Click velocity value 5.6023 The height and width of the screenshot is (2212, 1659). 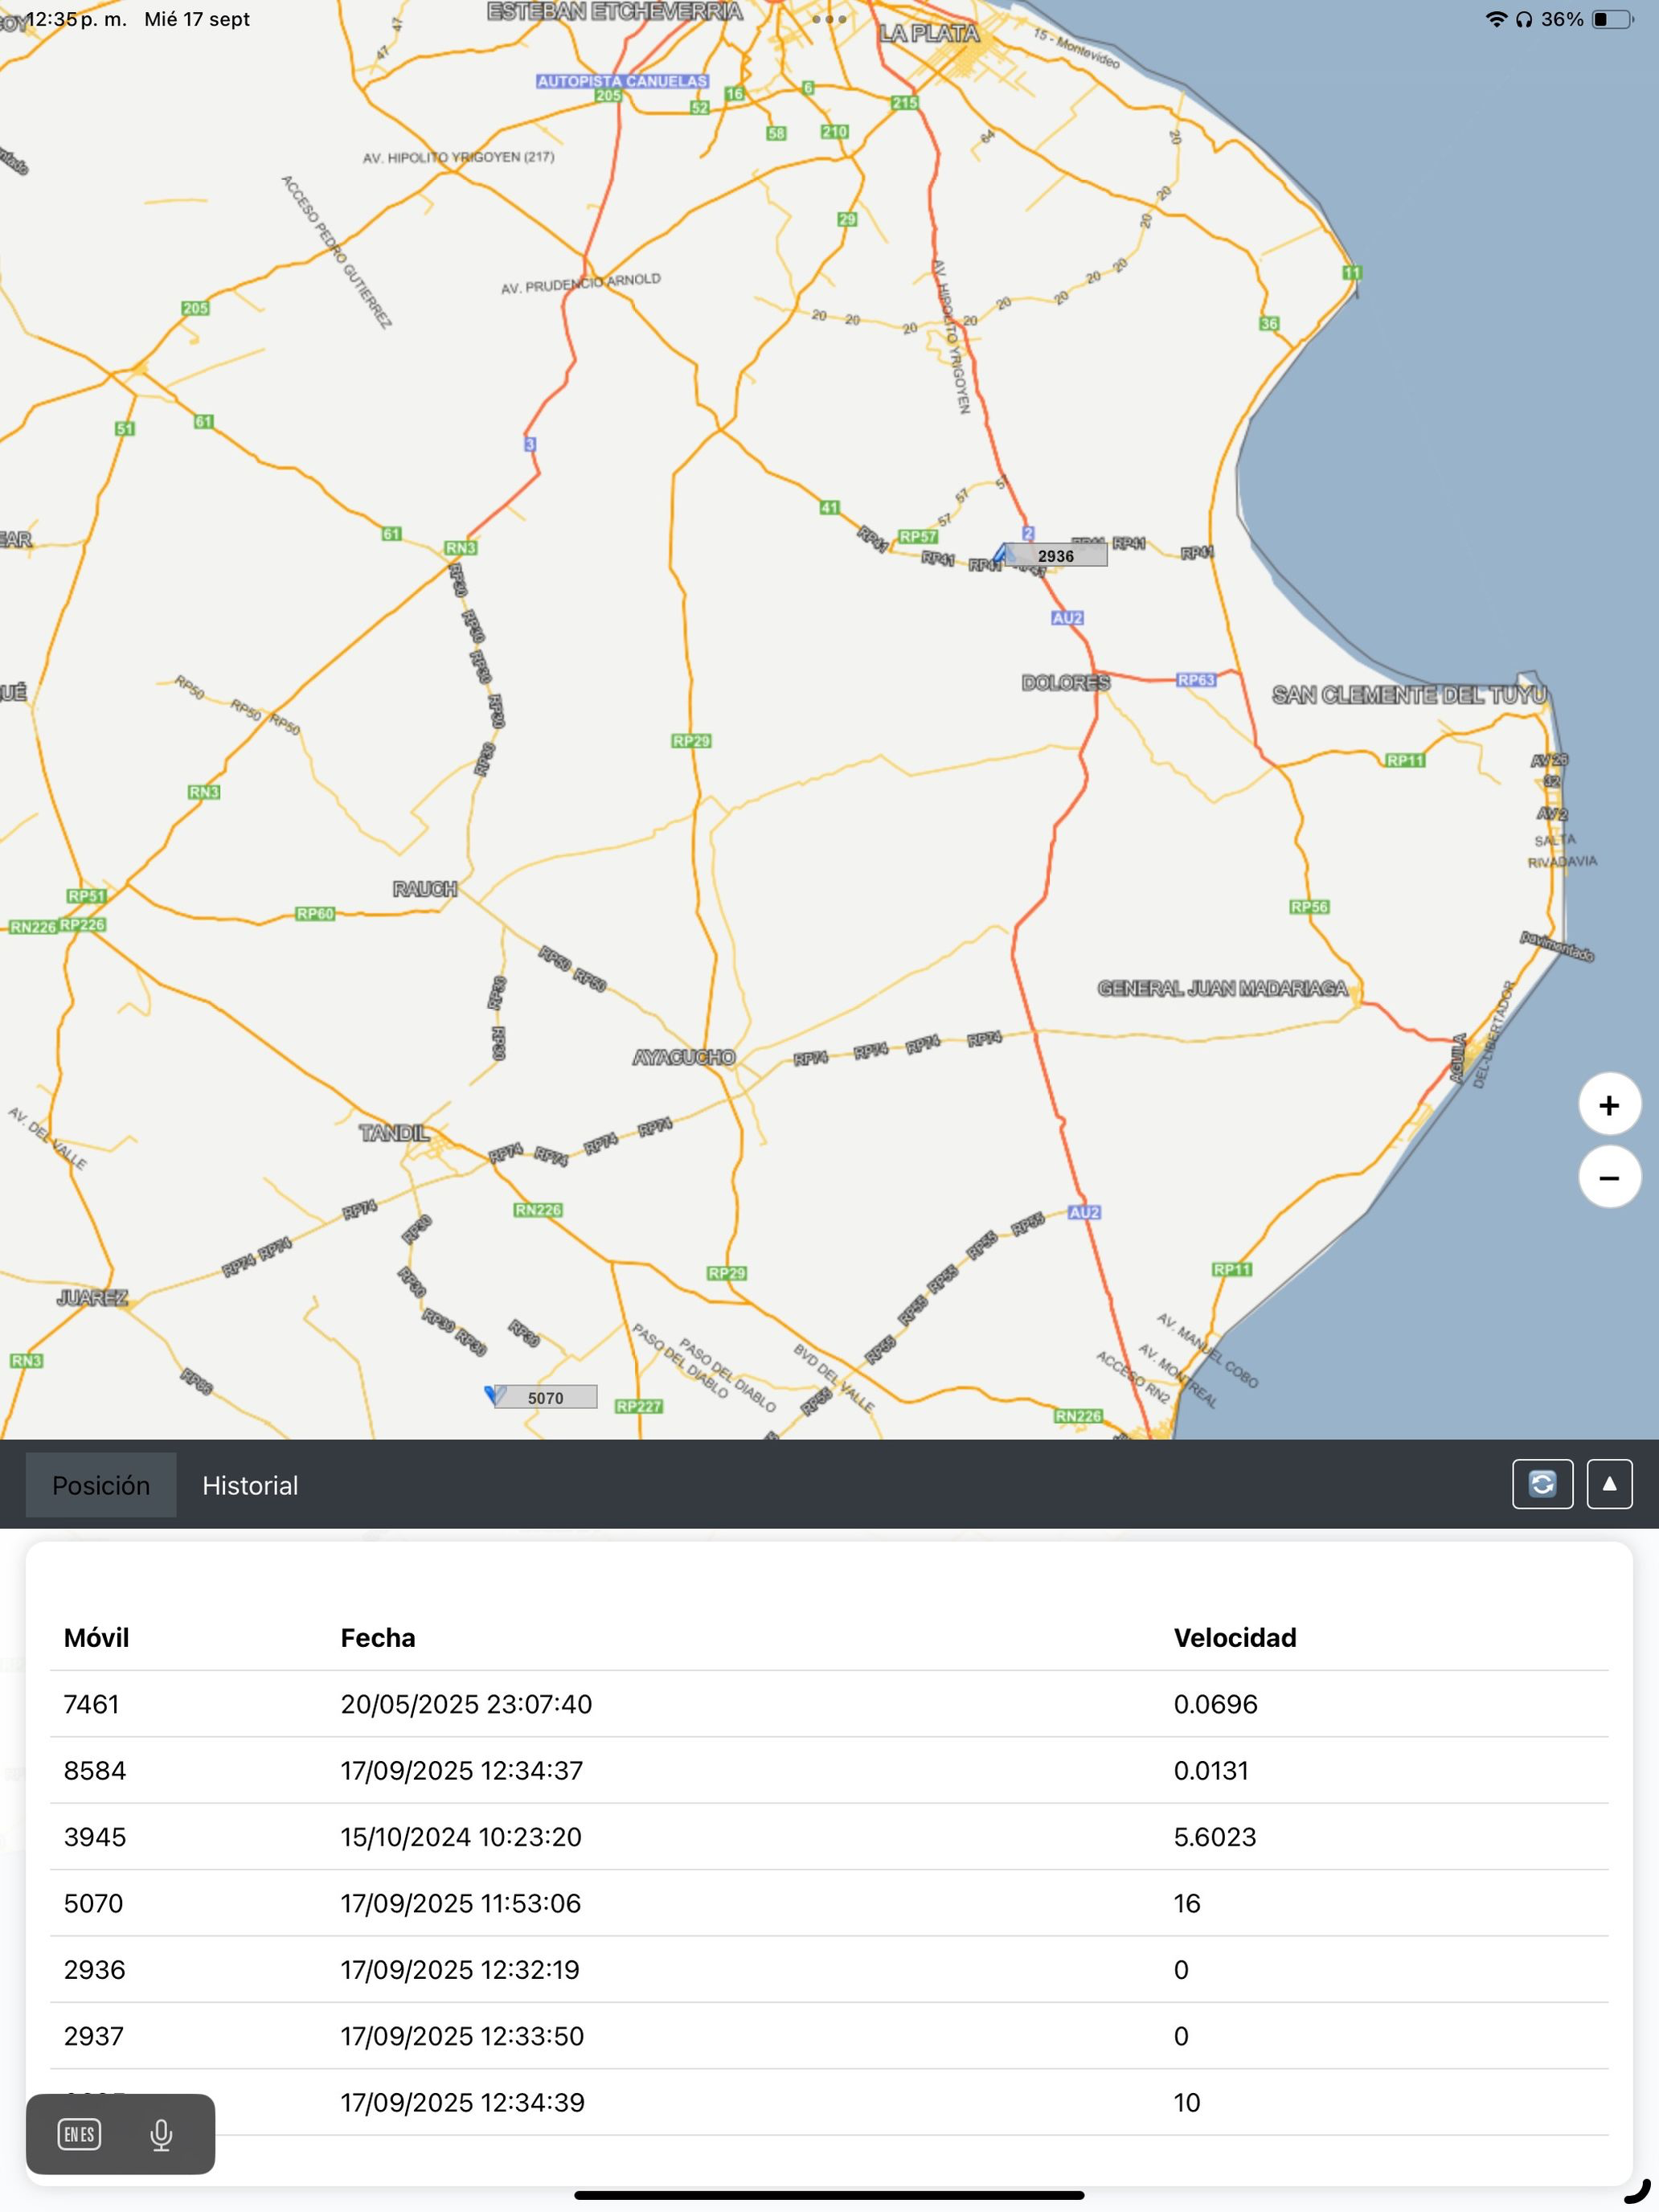coord(1215,1837)
